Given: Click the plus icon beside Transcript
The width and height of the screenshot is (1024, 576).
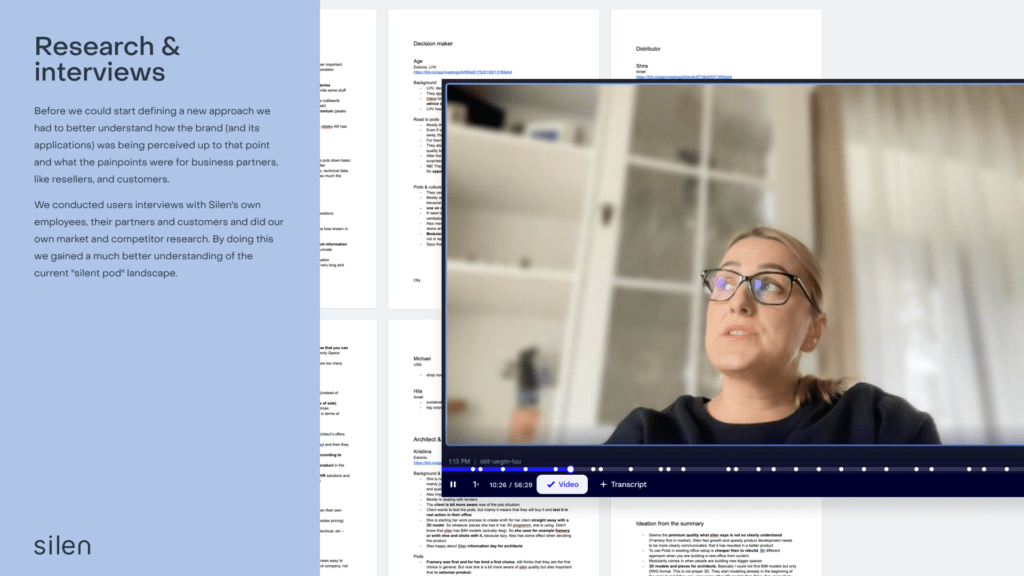Looking at the screenshot, I should click(603, 485).
